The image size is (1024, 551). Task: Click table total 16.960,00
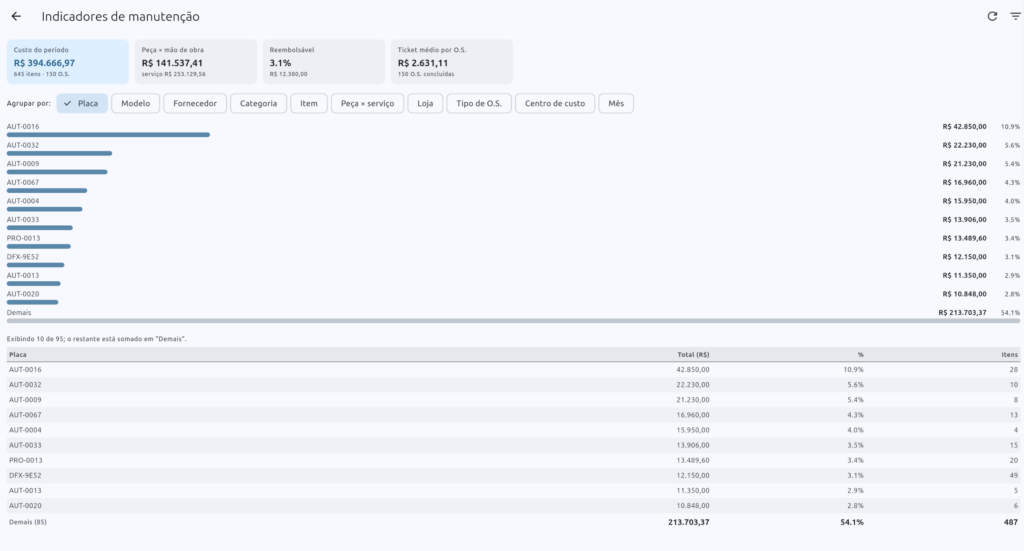[692, 415]
